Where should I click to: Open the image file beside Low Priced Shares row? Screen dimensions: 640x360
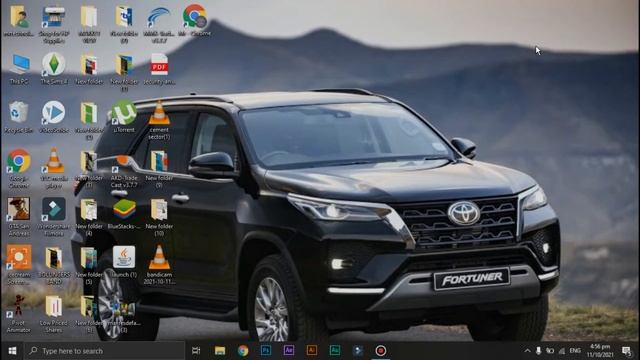[x=124, y=316]
